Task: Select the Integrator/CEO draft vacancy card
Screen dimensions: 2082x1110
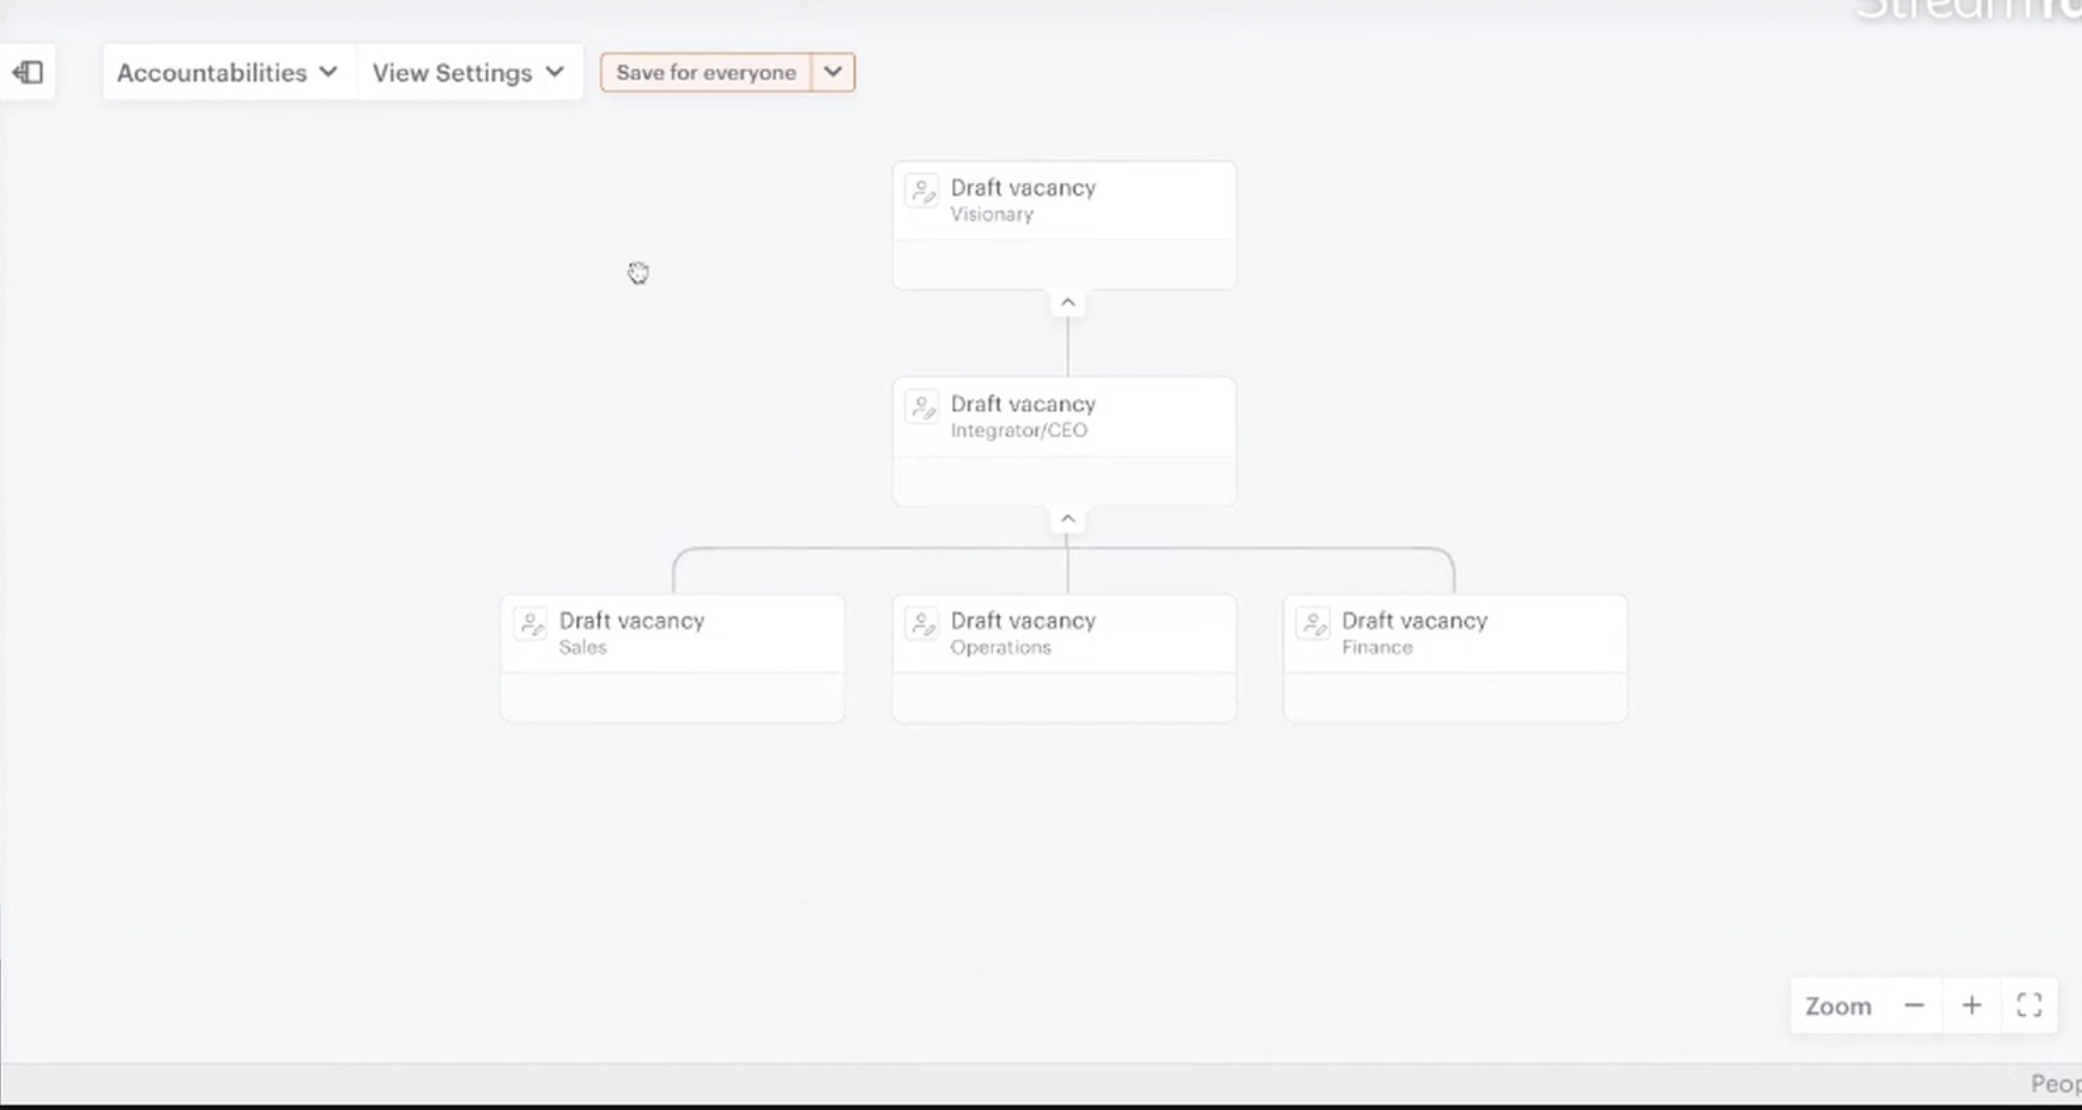Action: [1064, 441]
